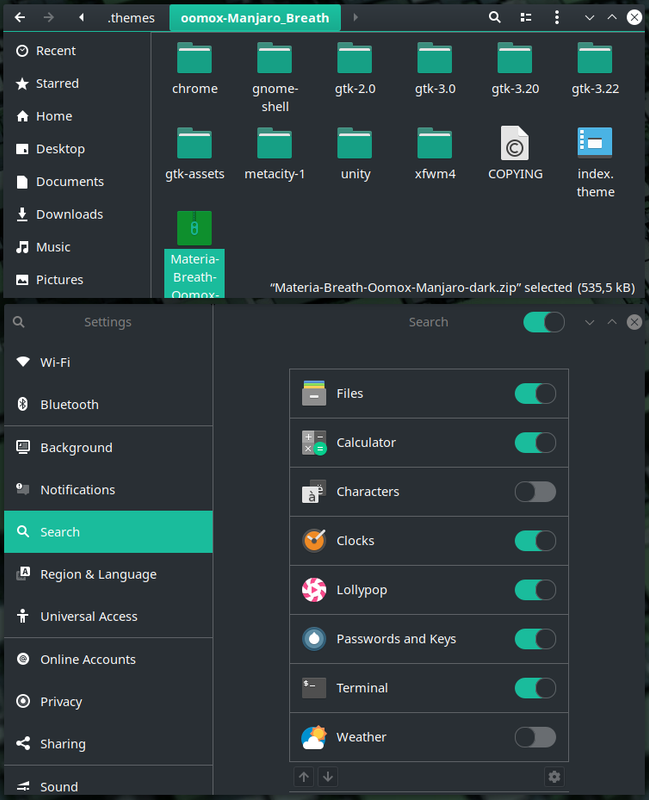Toggle the main Search switch in Settings header
The width and height of the screenshot is (649, 800).
pyautogui.click(x=544, y=322)
